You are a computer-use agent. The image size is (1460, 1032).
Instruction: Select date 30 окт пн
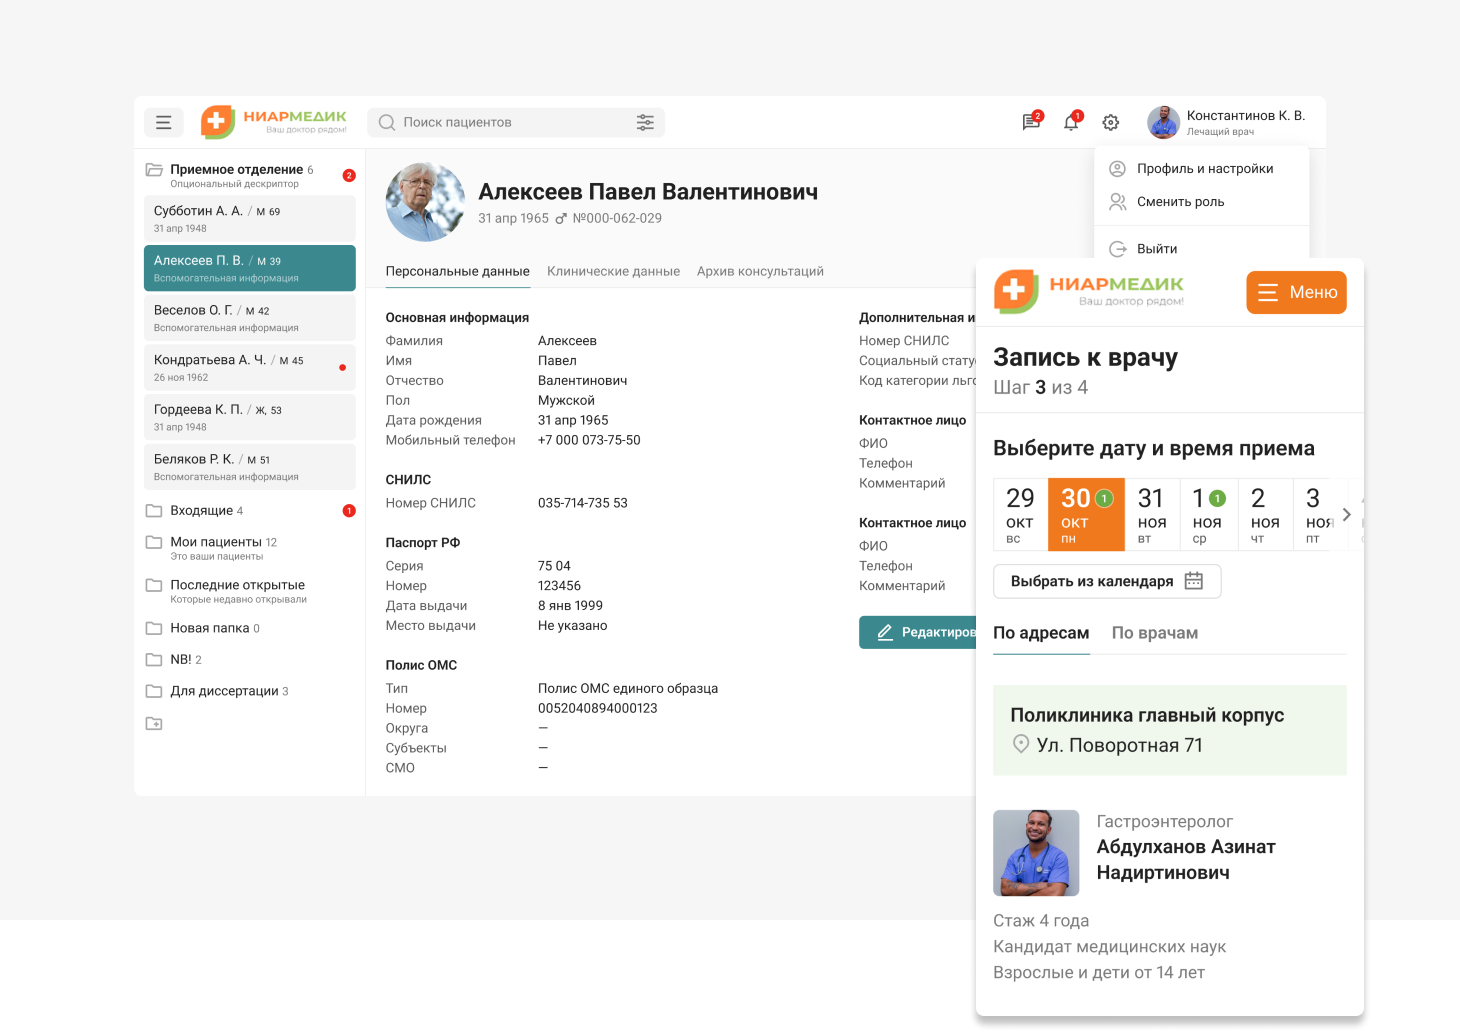[1086, 514]
